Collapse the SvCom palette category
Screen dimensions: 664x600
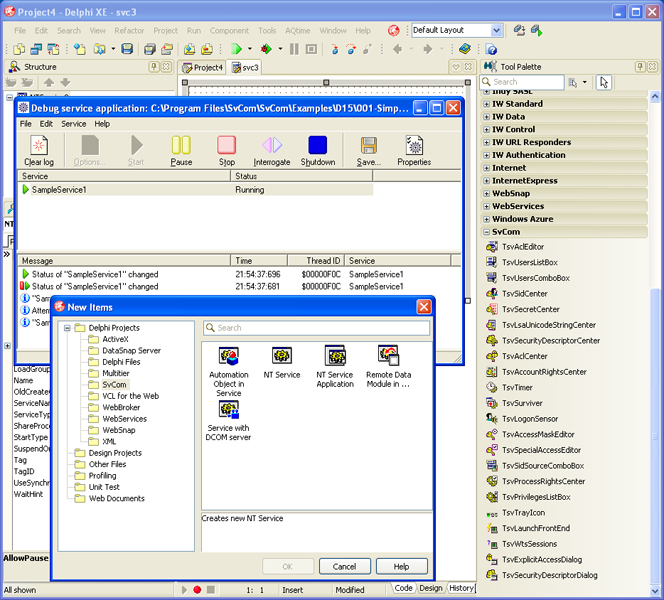pos(487,232)
